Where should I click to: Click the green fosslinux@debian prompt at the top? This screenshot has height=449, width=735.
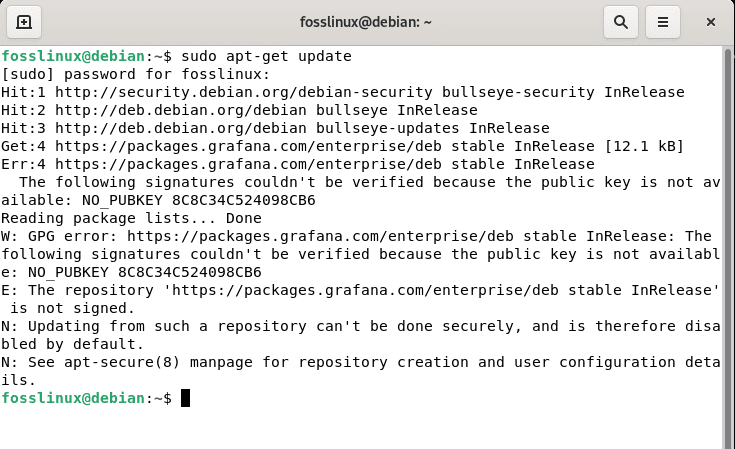click(74, 56)
